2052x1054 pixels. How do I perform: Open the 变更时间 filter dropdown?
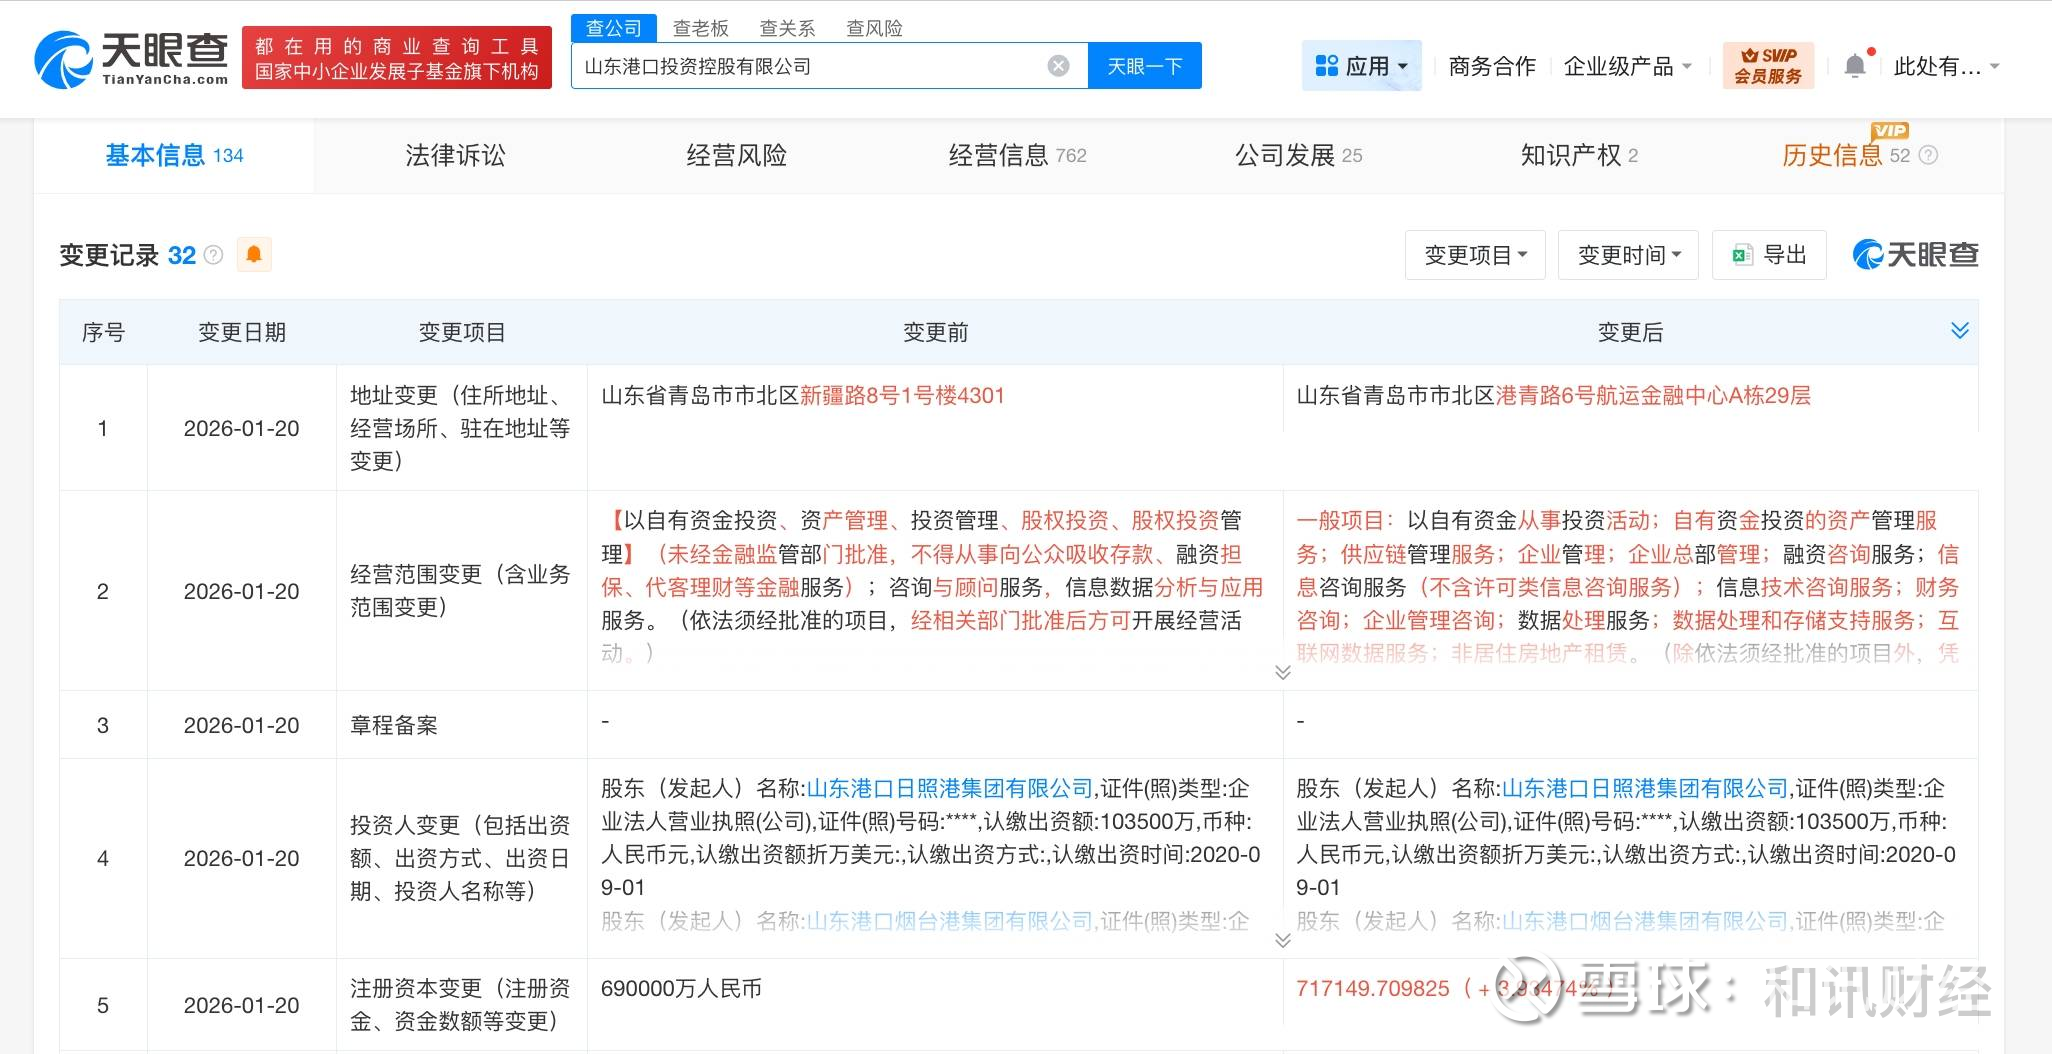(1628, 255)
